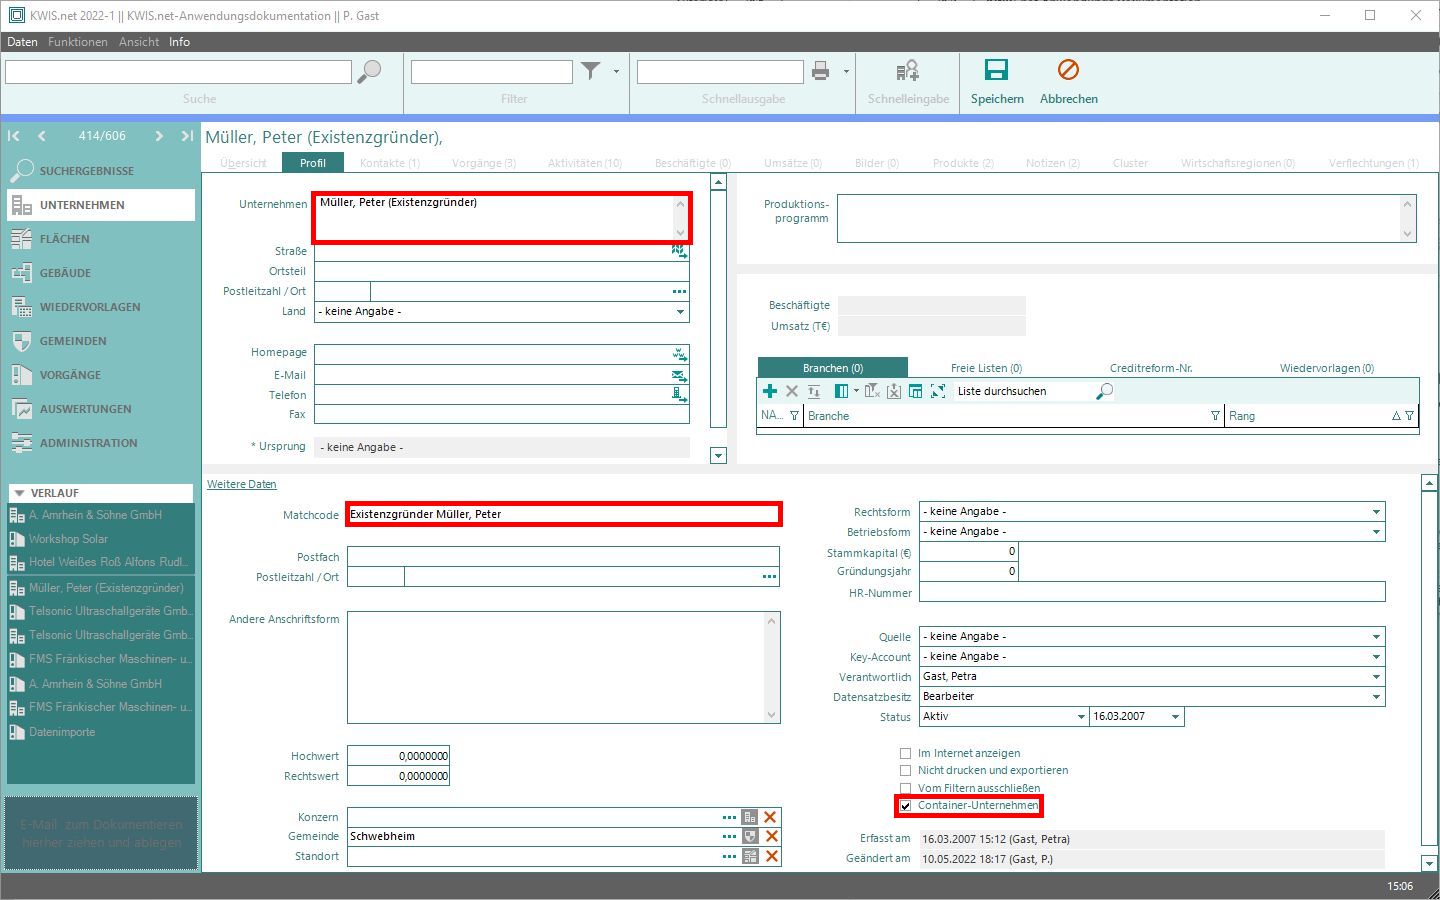Open the Homepage link icon
The image size is (1440, 900).
680,354
